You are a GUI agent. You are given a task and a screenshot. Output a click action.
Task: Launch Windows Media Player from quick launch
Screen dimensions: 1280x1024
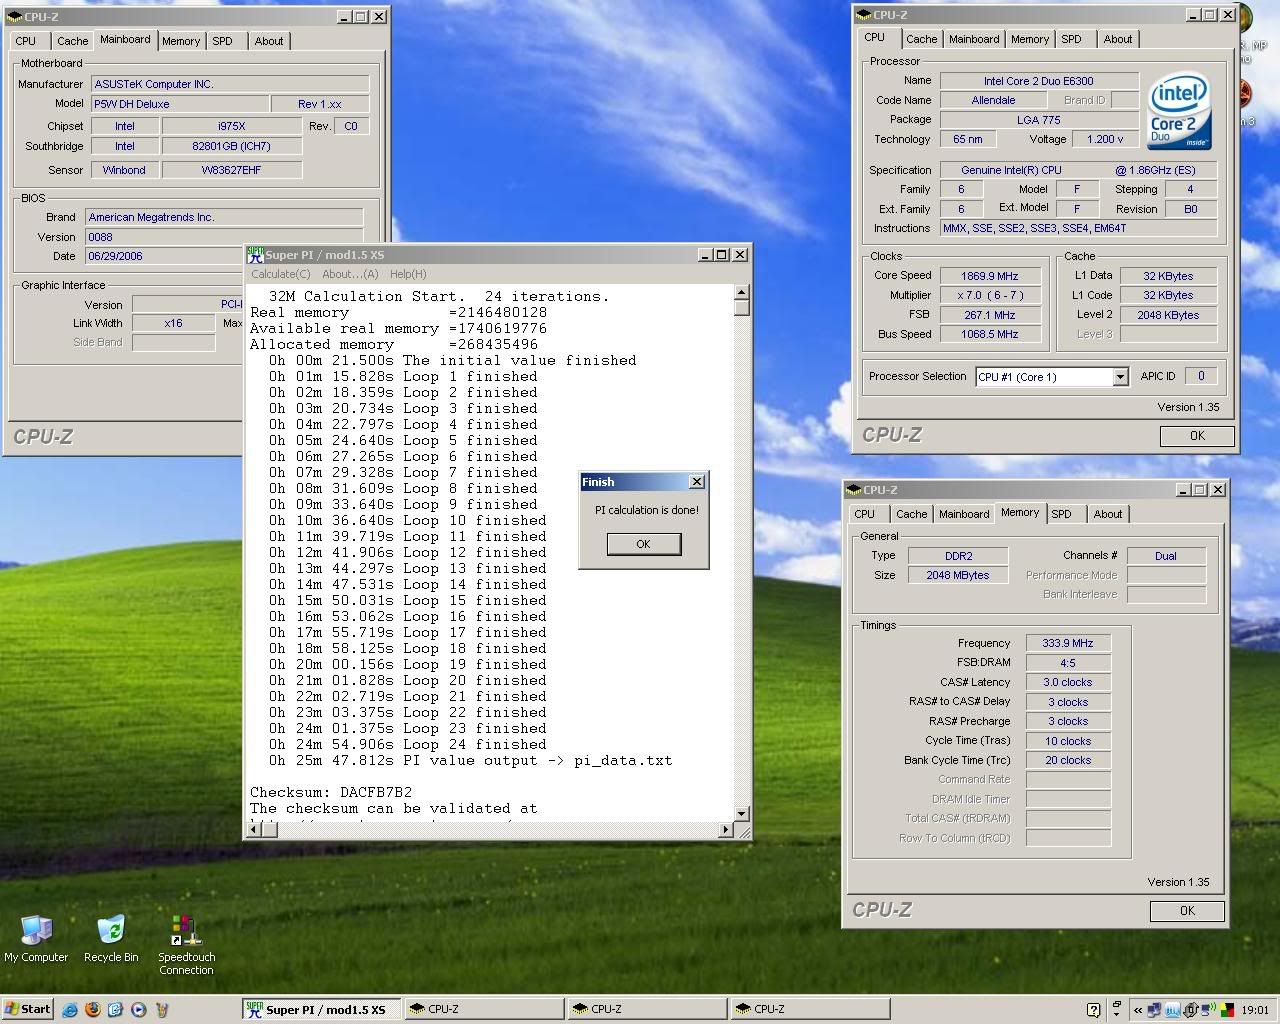coord(139,1010)
